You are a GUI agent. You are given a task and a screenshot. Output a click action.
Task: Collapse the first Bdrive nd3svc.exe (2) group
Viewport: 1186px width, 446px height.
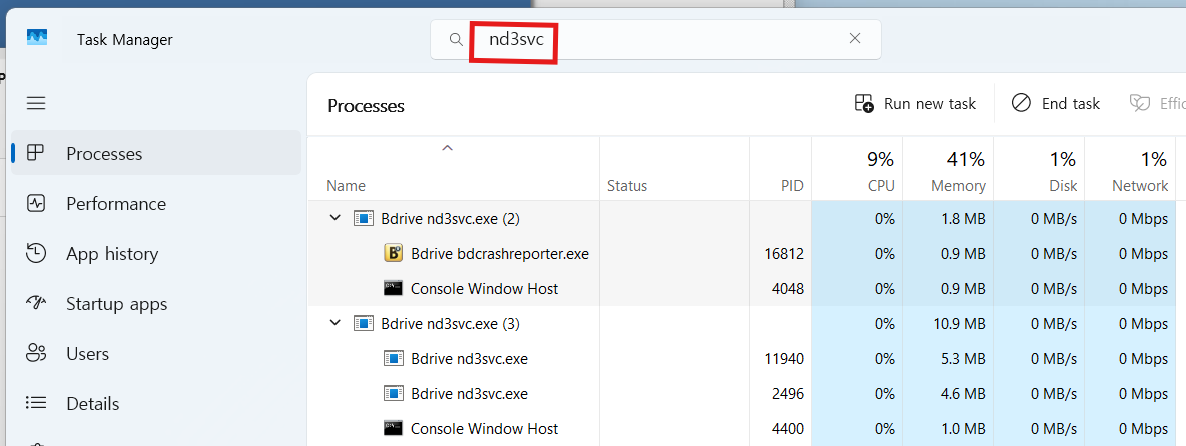335,218
